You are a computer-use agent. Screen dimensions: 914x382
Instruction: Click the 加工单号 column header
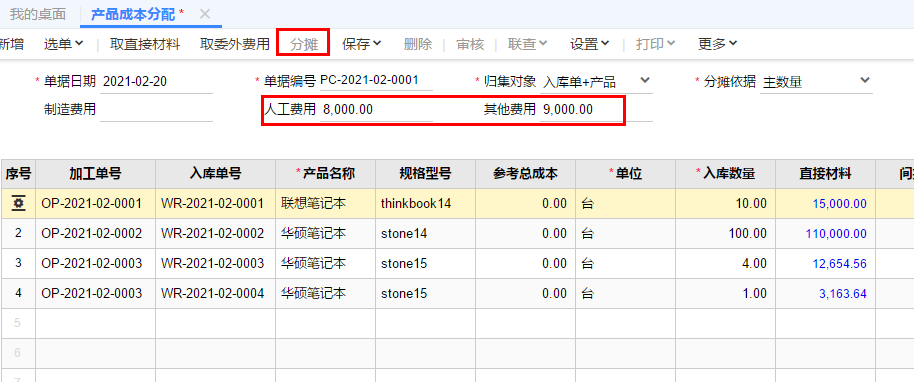tap(96, 174)
